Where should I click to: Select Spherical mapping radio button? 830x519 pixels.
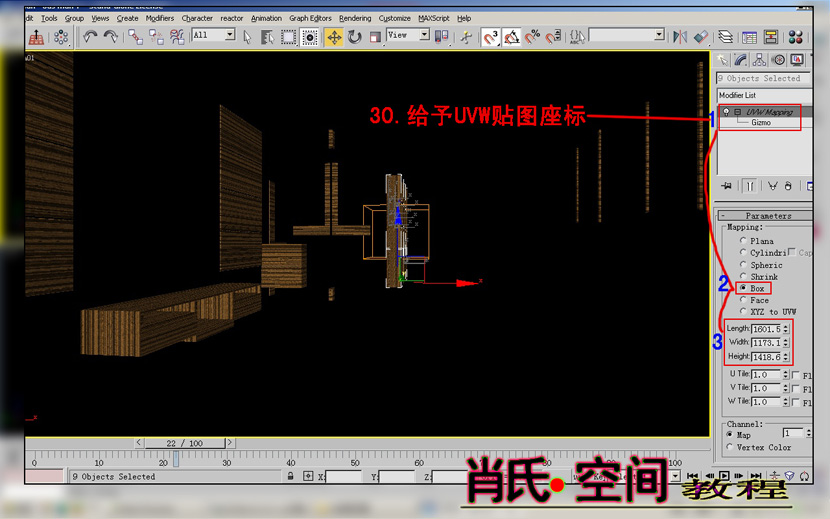click(x=743, y=264)
